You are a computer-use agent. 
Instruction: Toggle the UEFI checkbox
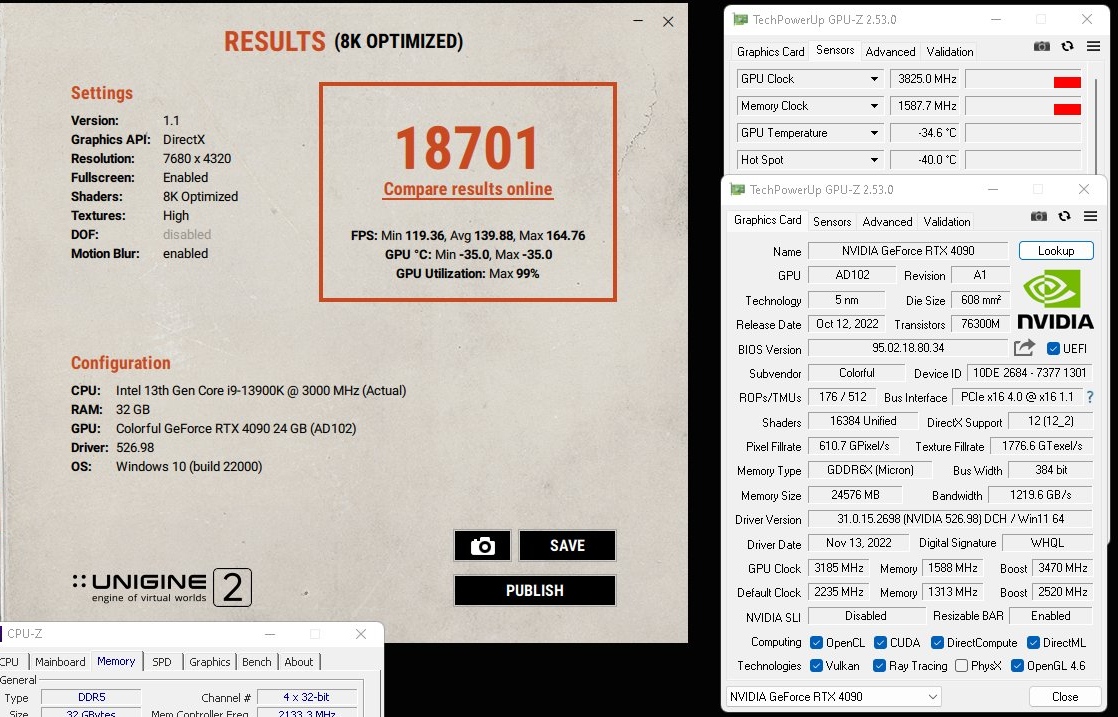click(x=1053, y=349)
